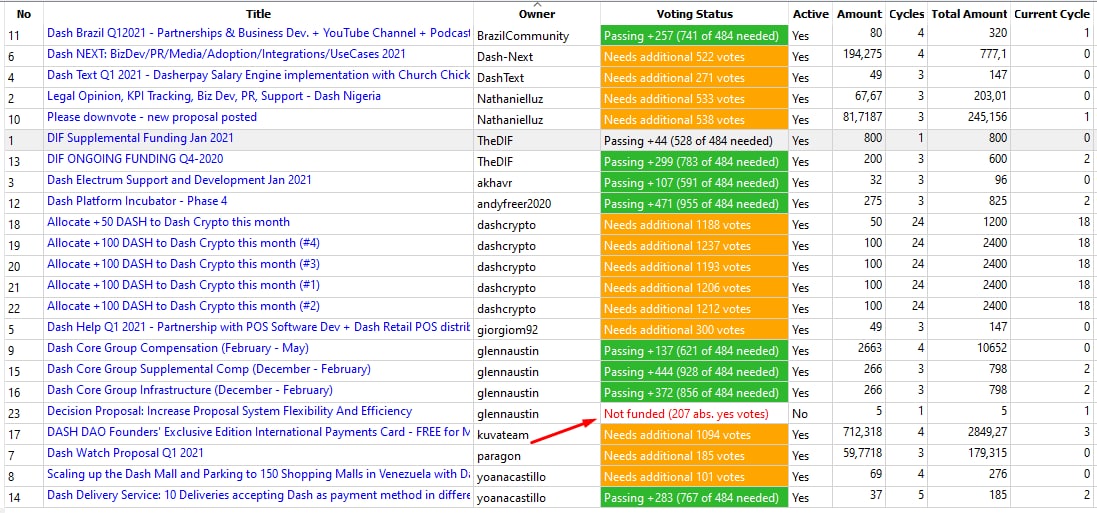The image size is (1097, 513).
Task: Open Dash Core Group Compensation (February - May)
Action: click(x=178, y=348)
